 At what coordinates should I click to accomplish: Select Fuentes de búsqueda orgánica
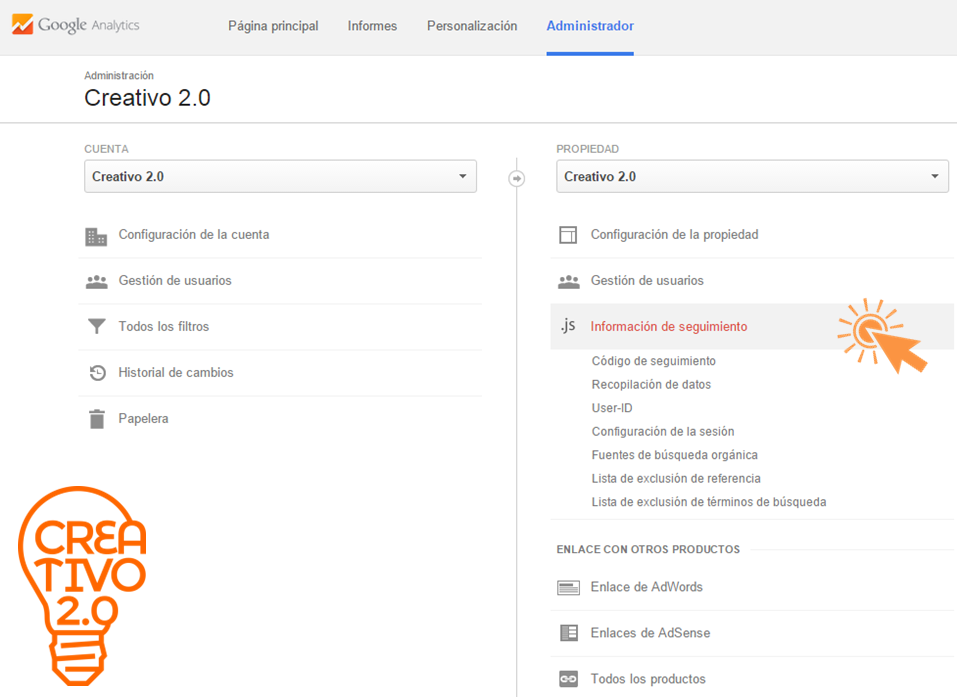click(674, 455)
